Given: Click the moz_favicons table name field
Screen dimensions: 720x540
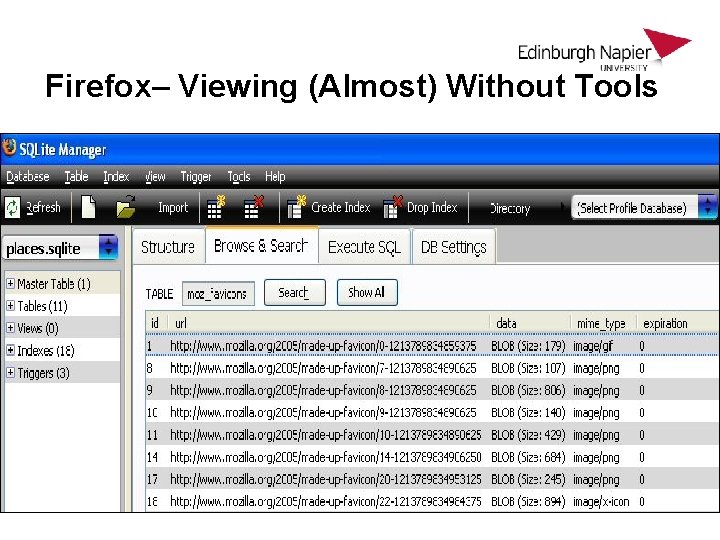Looking at the screenshot, I should (218, 293).
